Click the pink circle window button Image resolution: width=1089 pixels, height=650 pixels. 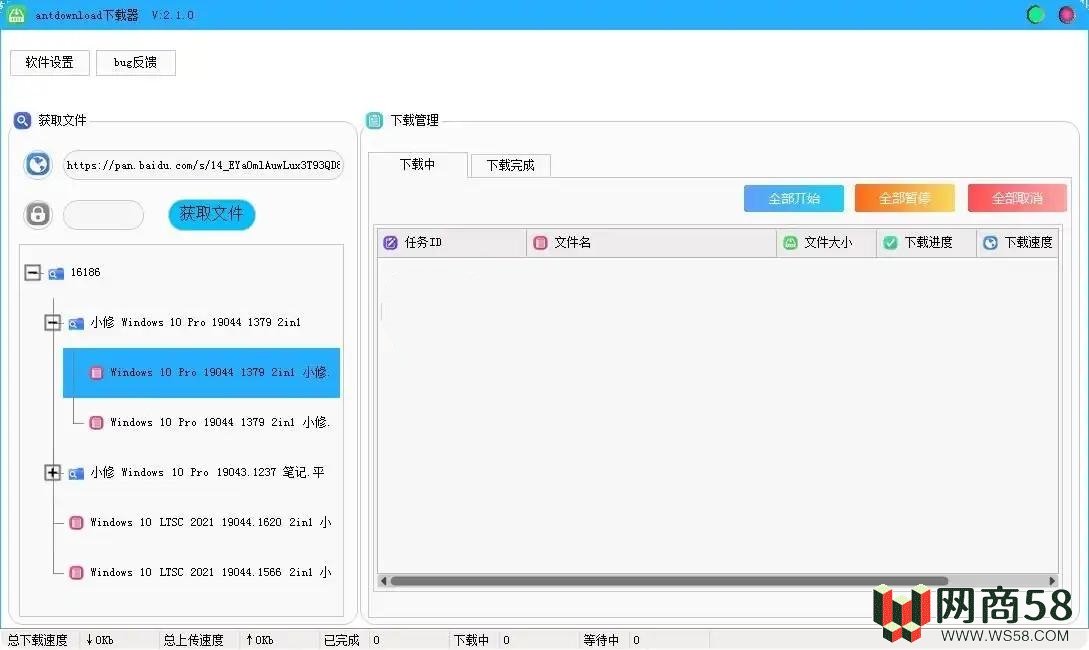coord(1067,15)
